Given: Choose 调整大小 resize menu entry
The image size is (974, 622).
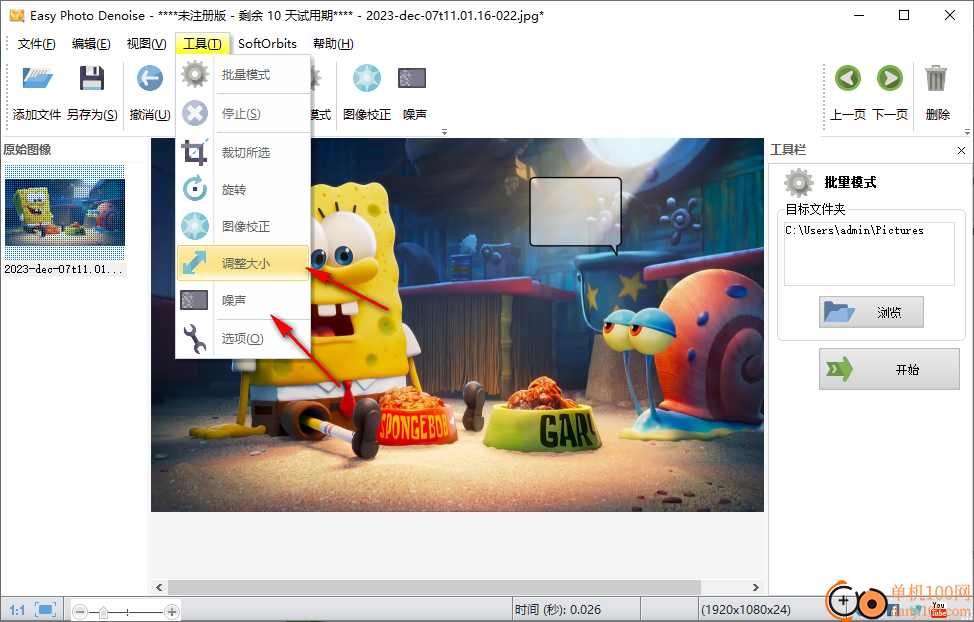Looking at the screenshot, I should tap(244, 263).
